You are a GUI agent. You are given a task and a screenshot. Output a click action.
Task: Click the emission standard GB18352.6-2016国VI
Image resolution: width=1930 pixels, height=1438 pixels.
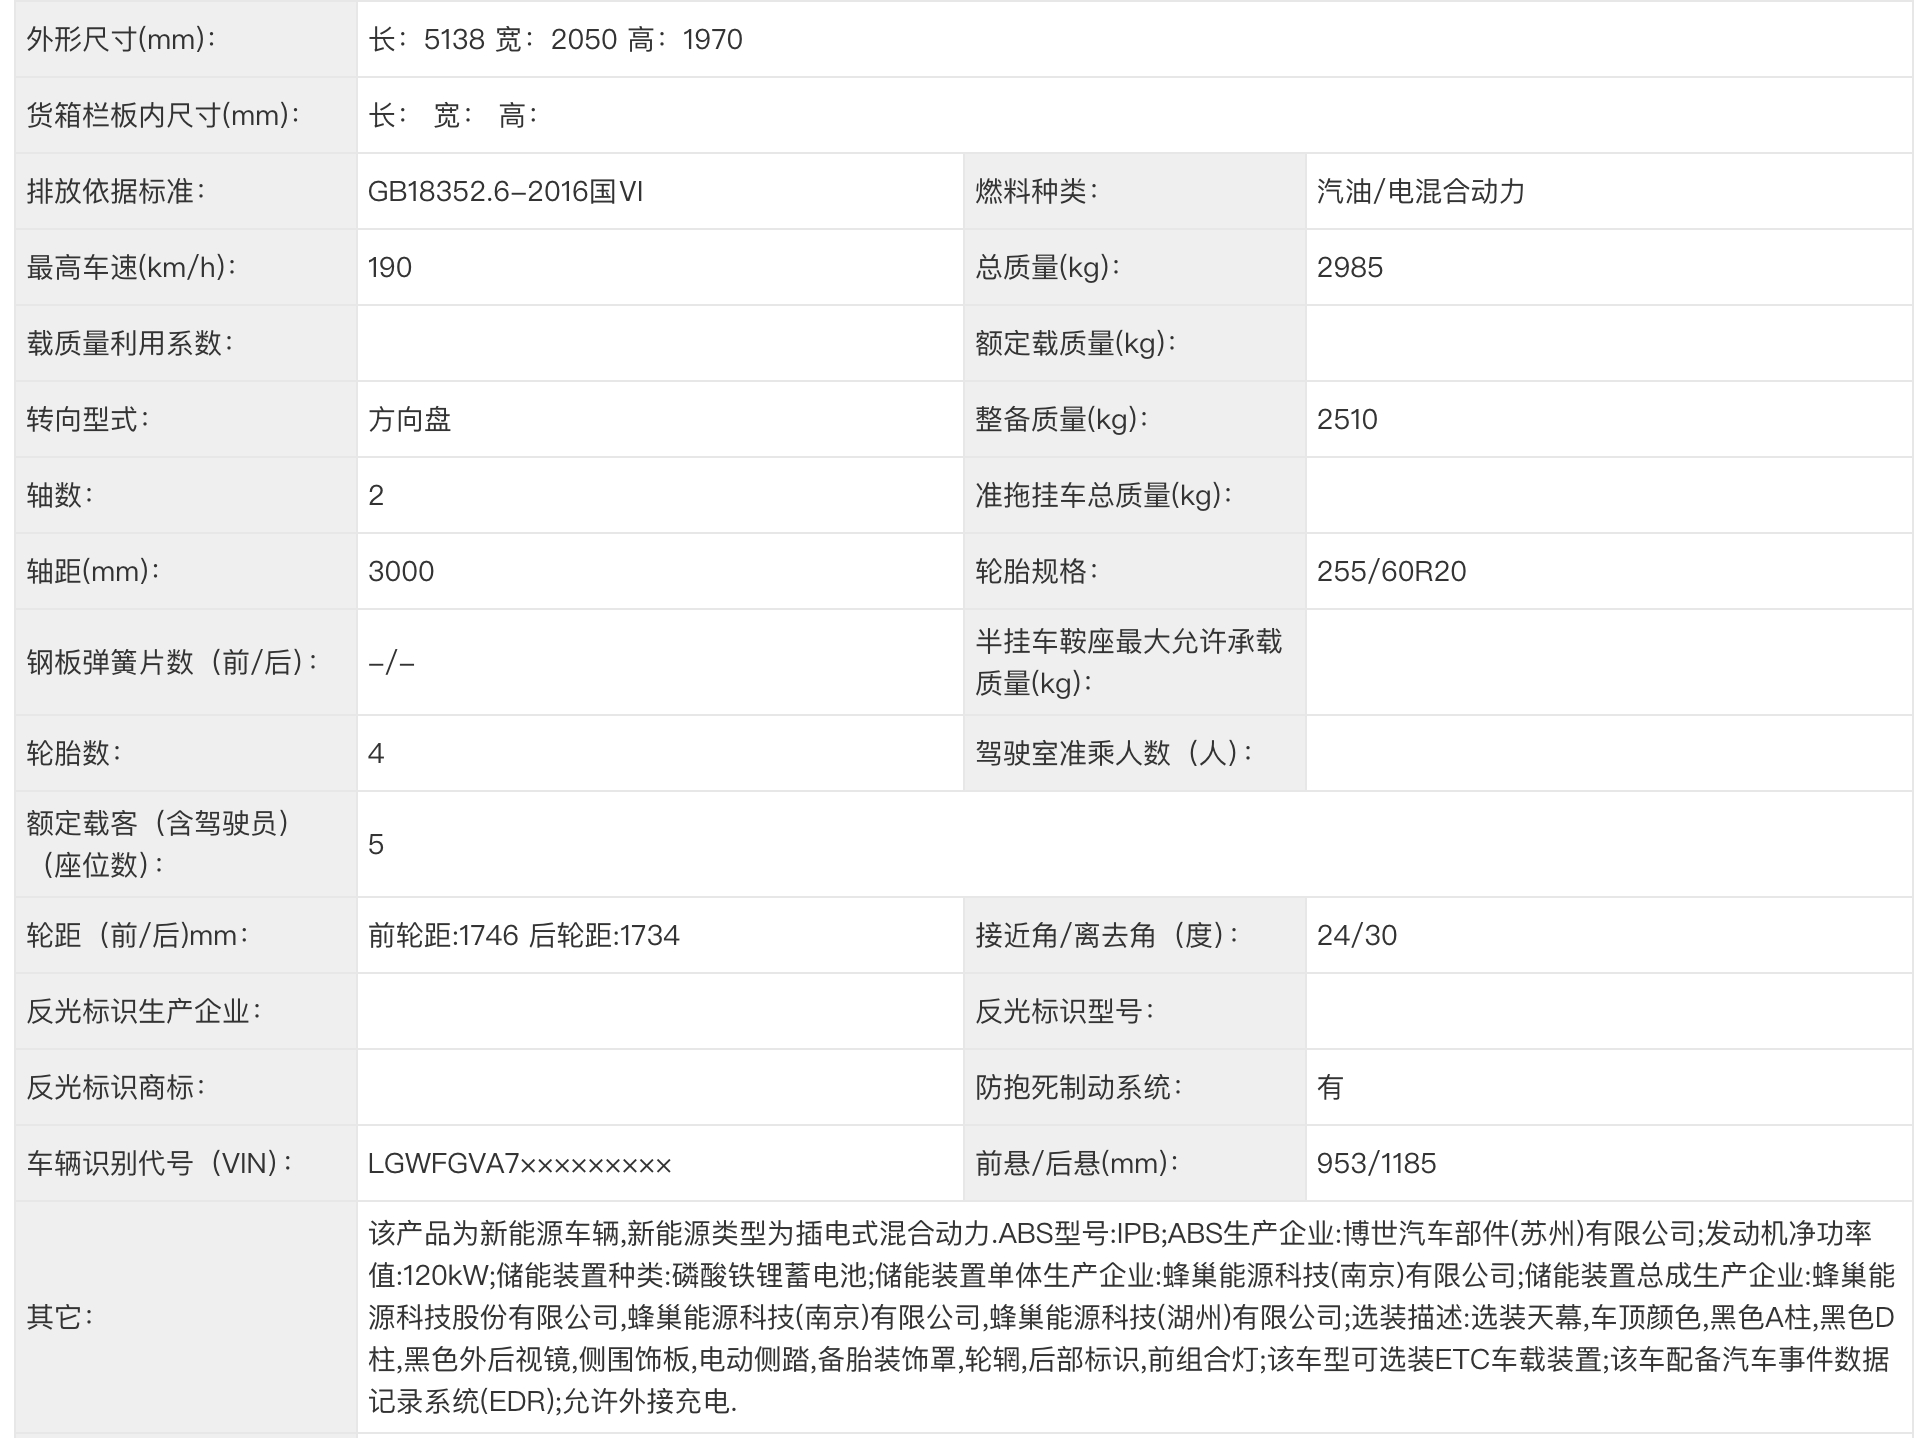(505, 191)
